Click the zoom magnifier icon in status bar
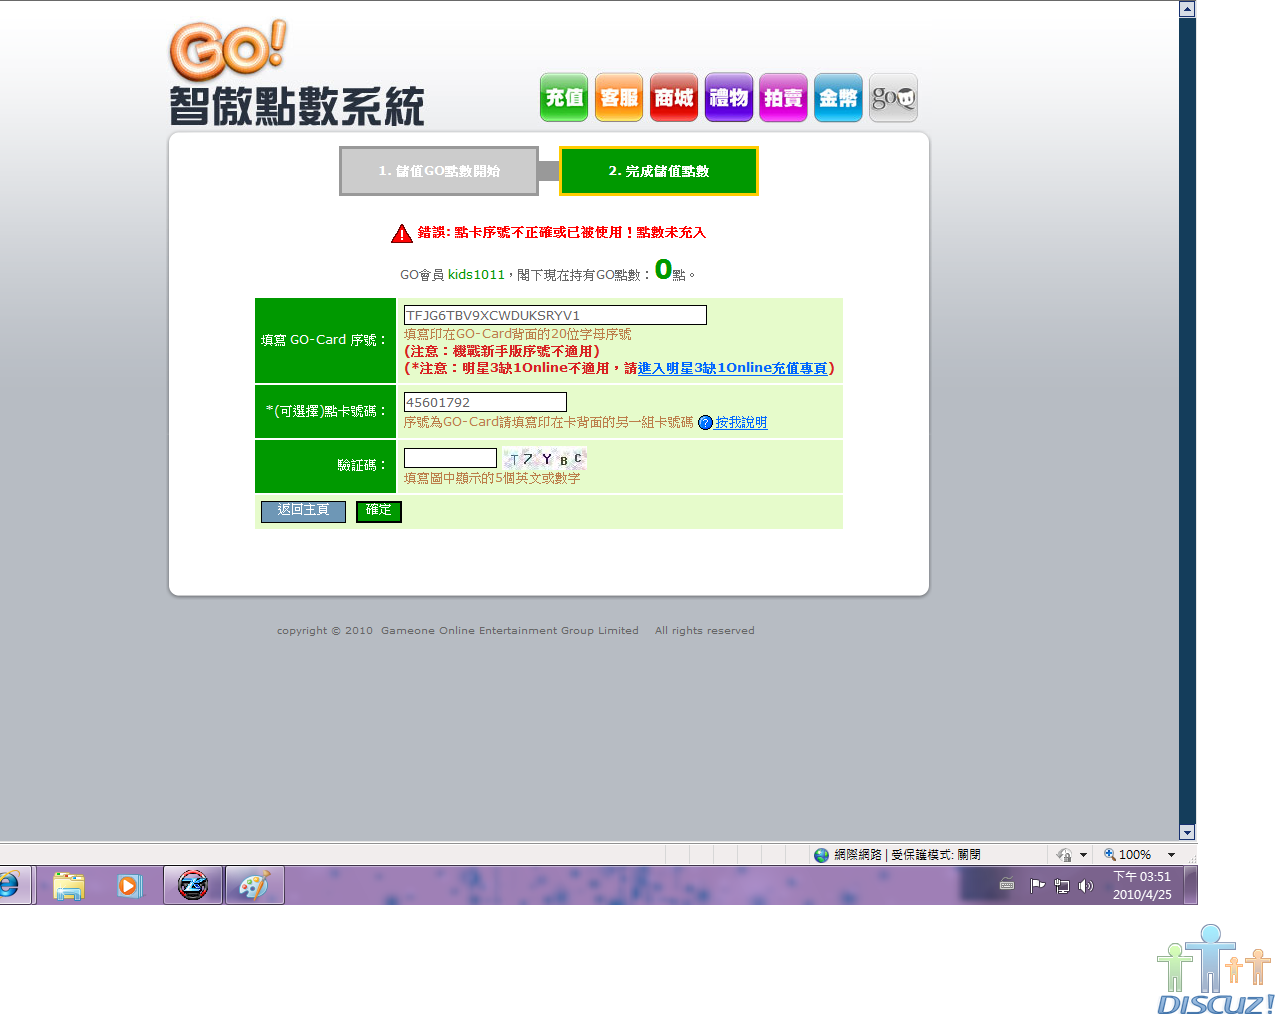 pyautogui.click(x=1110, y=855)
